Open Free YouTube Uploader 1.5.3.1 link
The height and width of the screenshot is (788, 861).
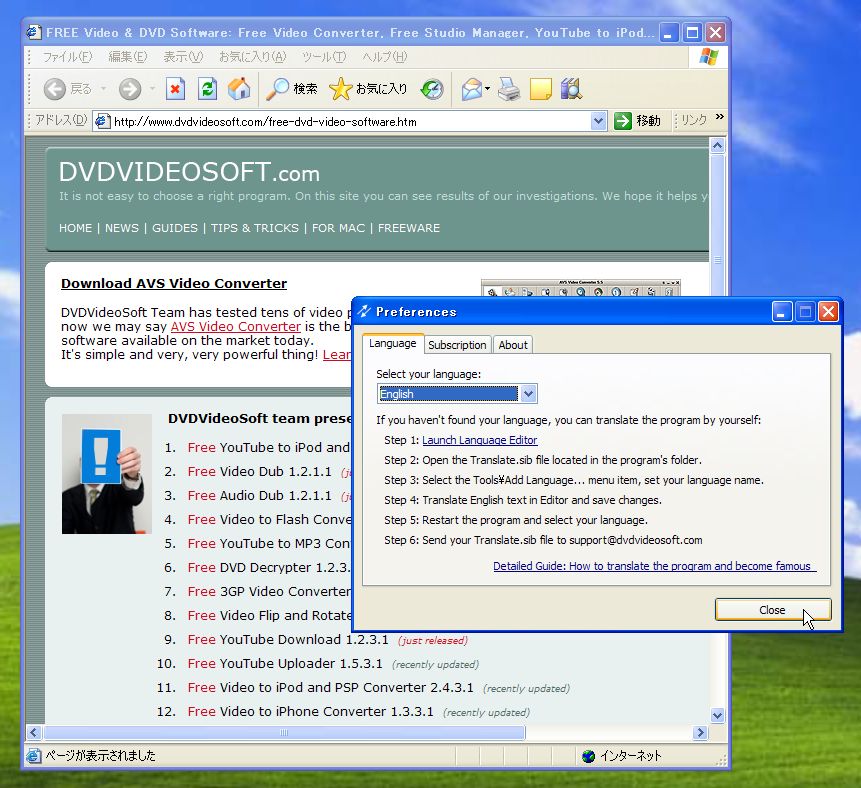285,663
